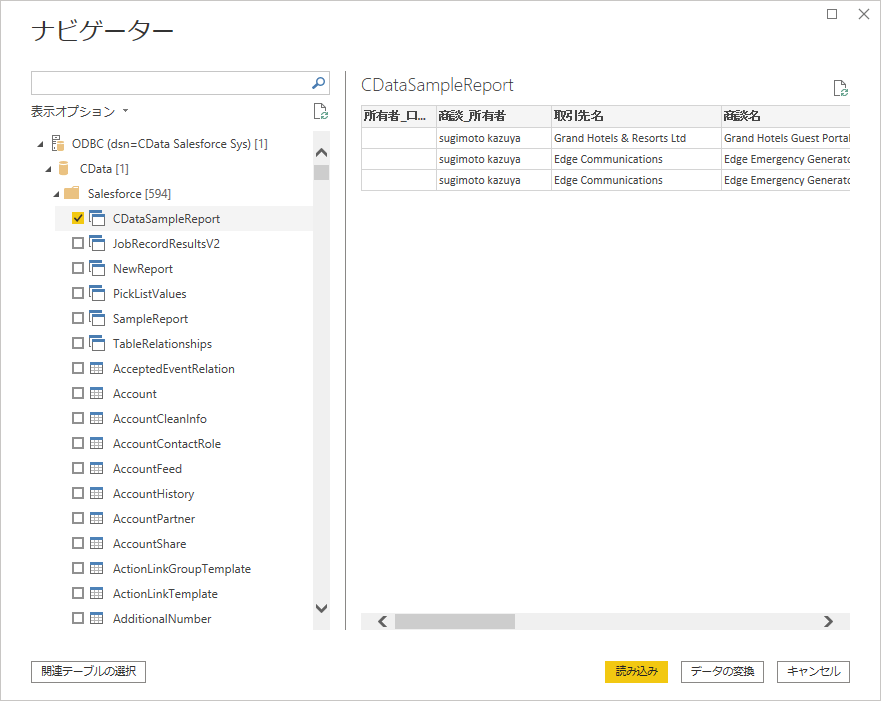Click the preview horizontal scrollbar thumb
The image size is (881, 701).
(x=454, y=621)
